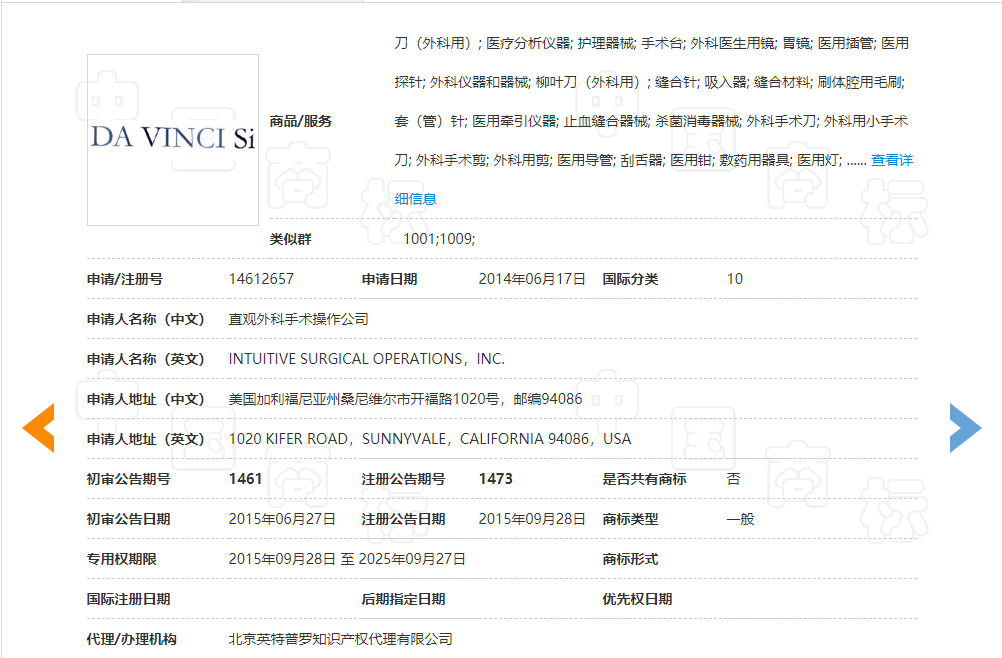
Task: Click the 商品/服务 label
Action: [300, 121]
